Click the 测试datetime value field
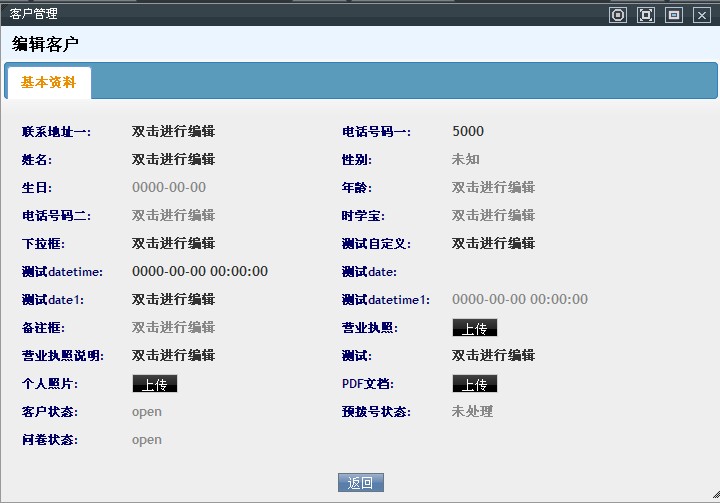 (x=200, y=271)
